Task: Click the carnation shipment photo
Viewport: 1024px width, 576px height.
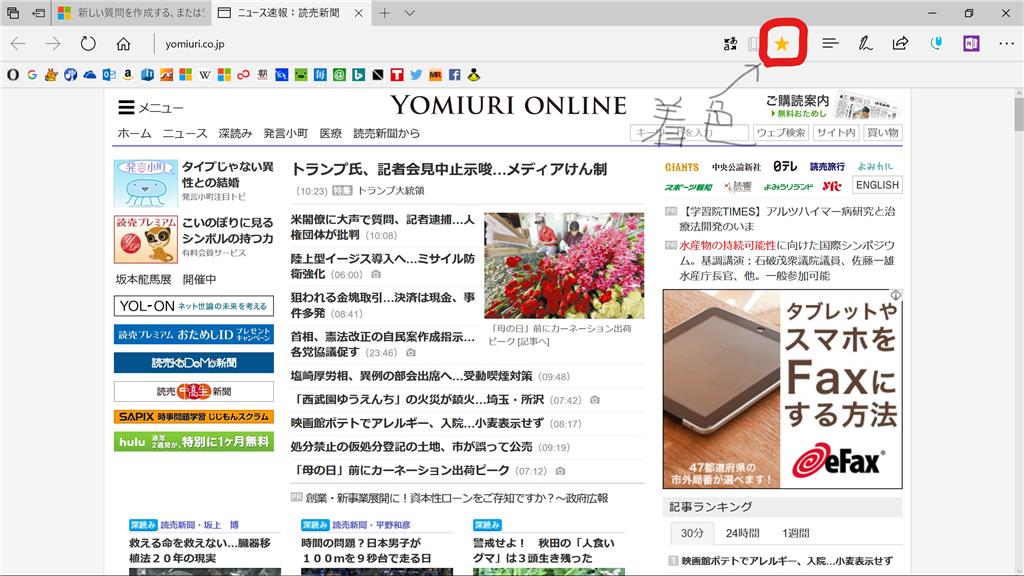Action: click(x=564, y=266)
